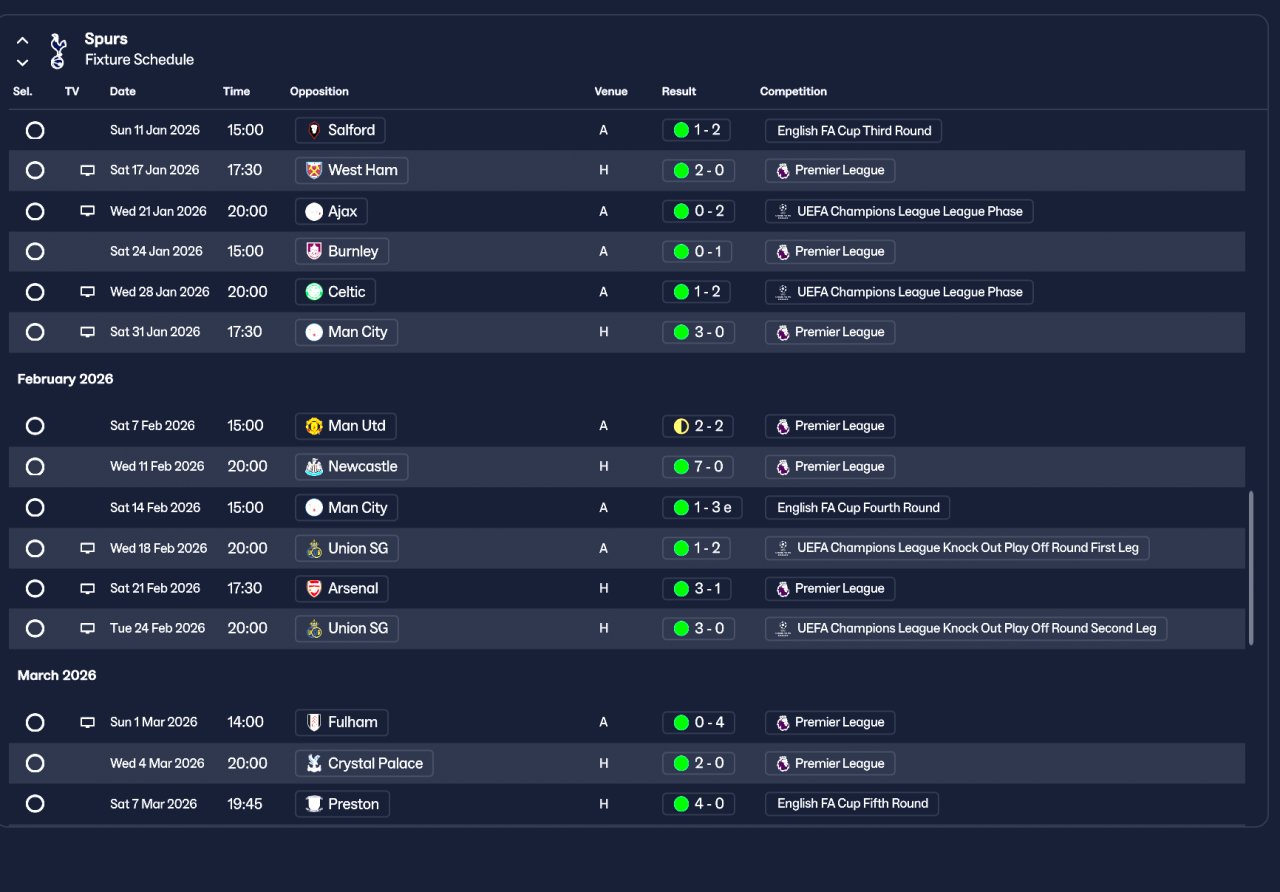Click Man City's badge on the 31 Jan fixture
This screenshot has height=892, width=1280.
314,332
